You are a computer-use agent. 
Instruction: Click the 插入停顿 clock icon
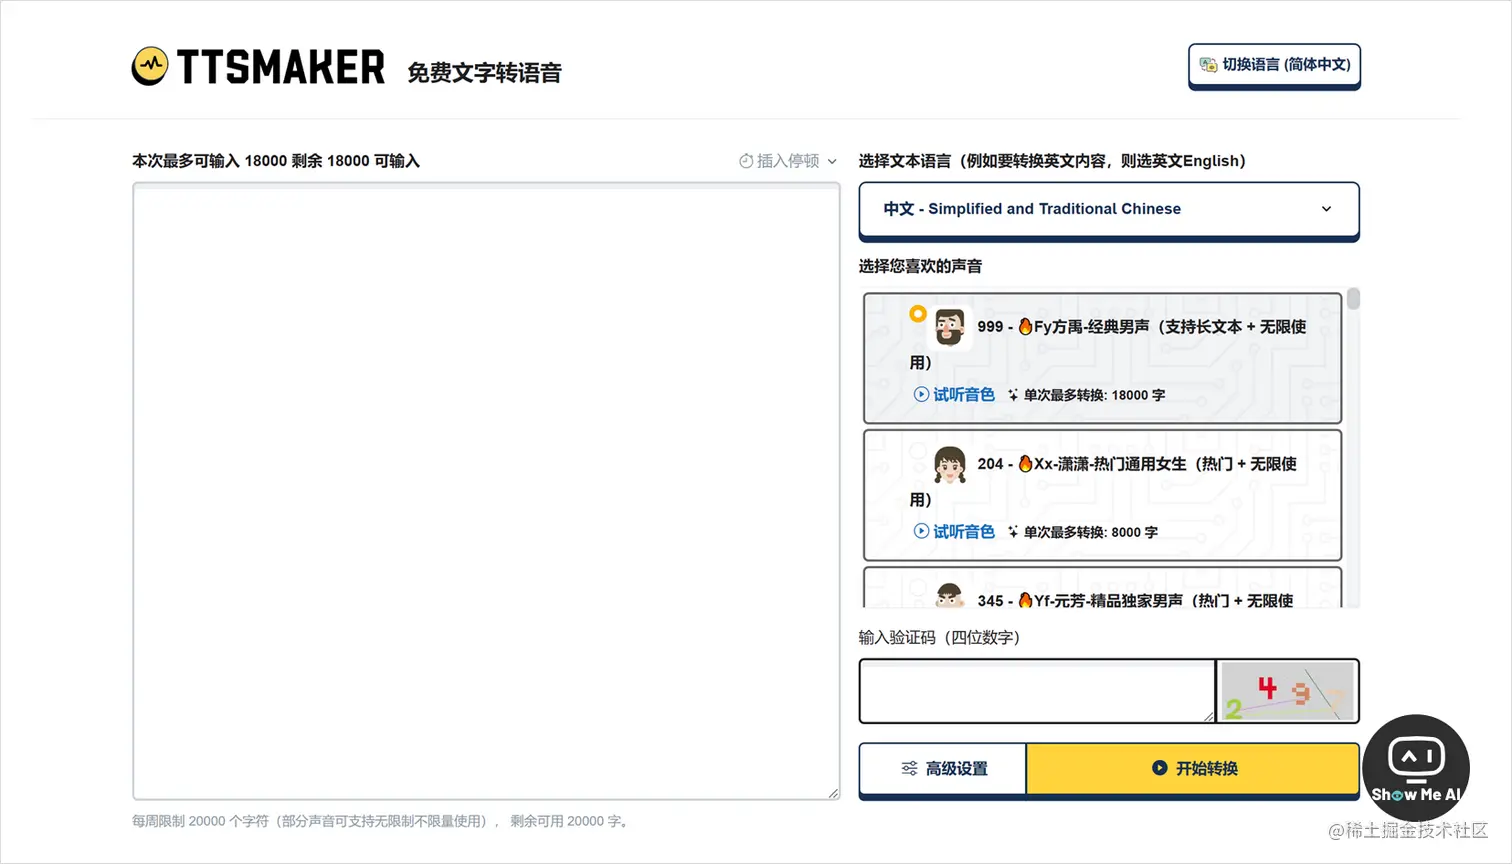pyautogui.click(x=746, y=161)
